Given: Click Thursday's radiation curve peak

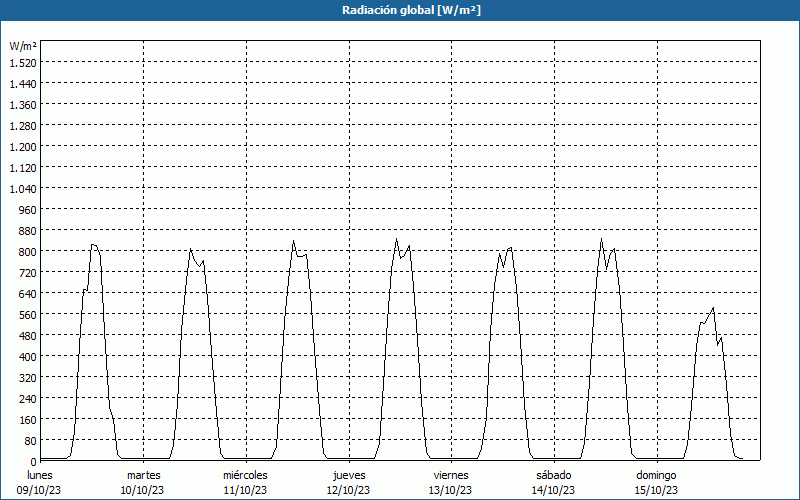Looking at the screenshot, I should tap(396, 239).
